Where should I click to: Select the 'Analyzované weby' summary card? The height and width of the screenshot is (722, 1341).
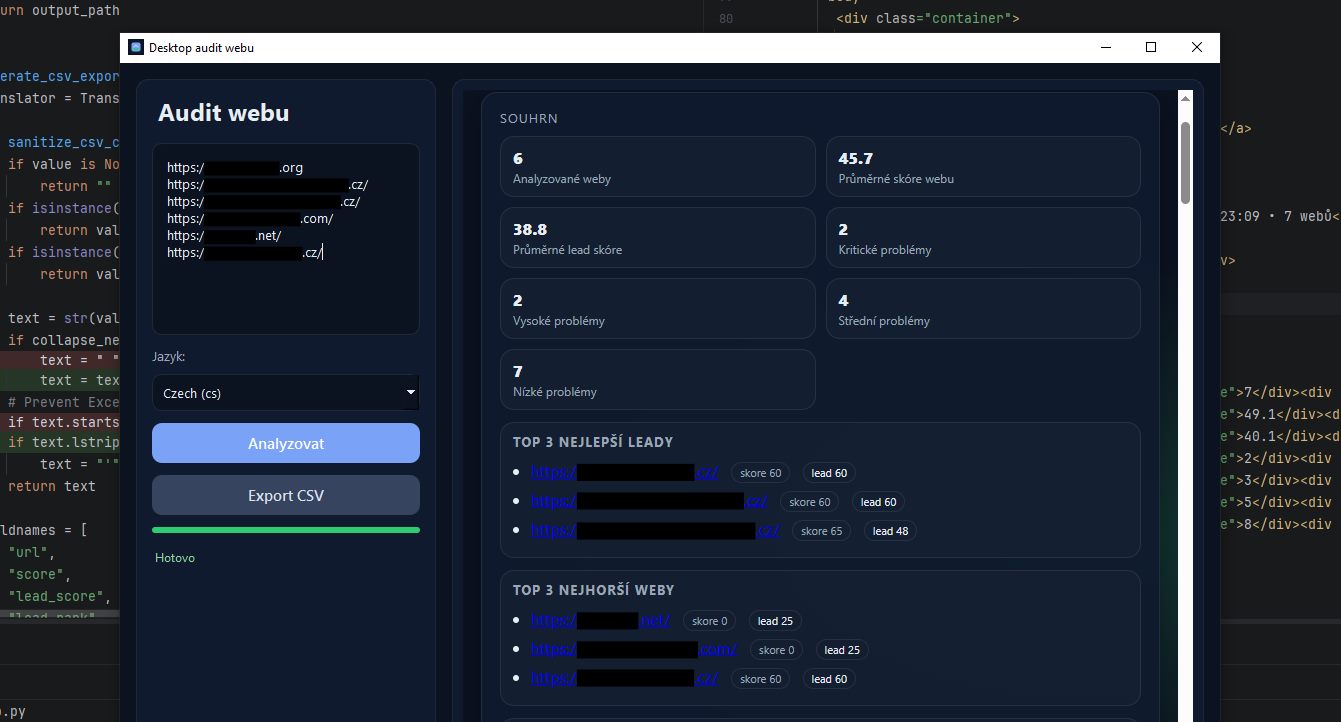click(658, 167)
